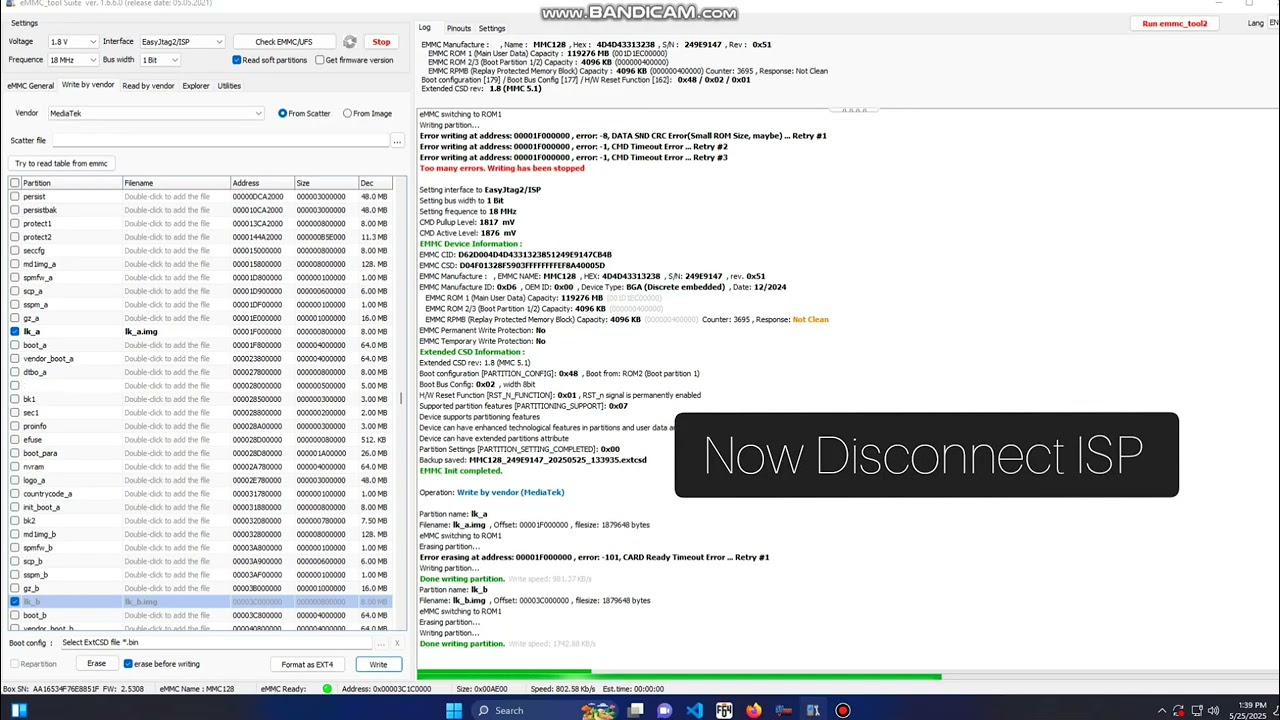The height and width of the screenshot is (720, 1280).
Task: Click the Size column header
Action: coord(326,183)
